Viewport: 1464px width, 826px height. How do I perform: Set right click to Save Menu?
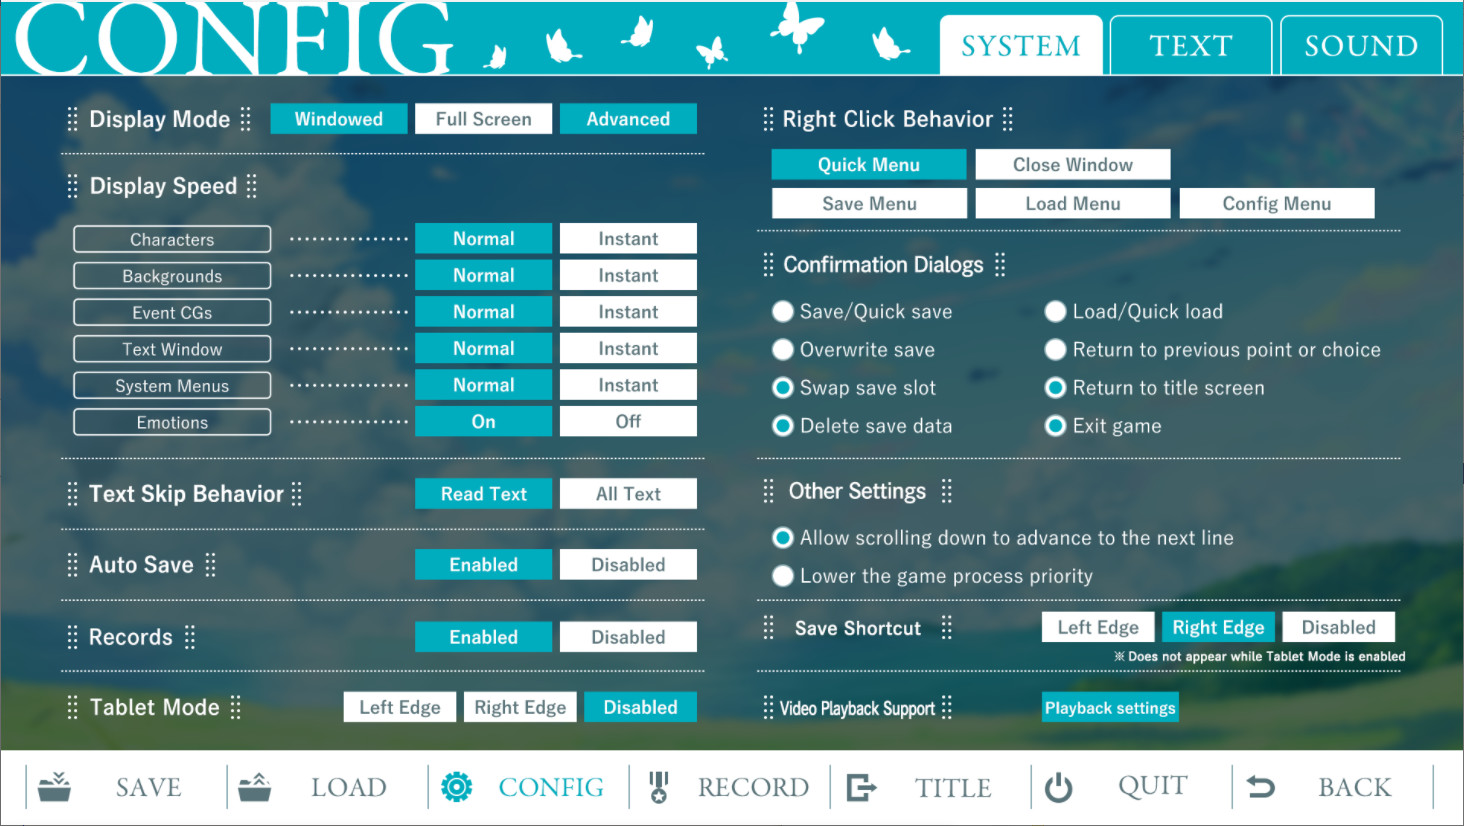(869, 204)
